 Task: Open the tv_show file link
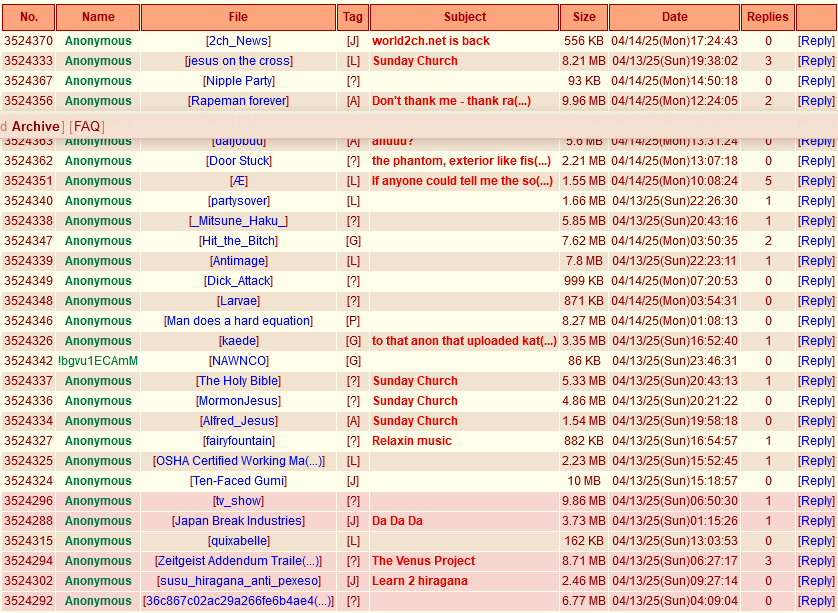click(238, 501)
